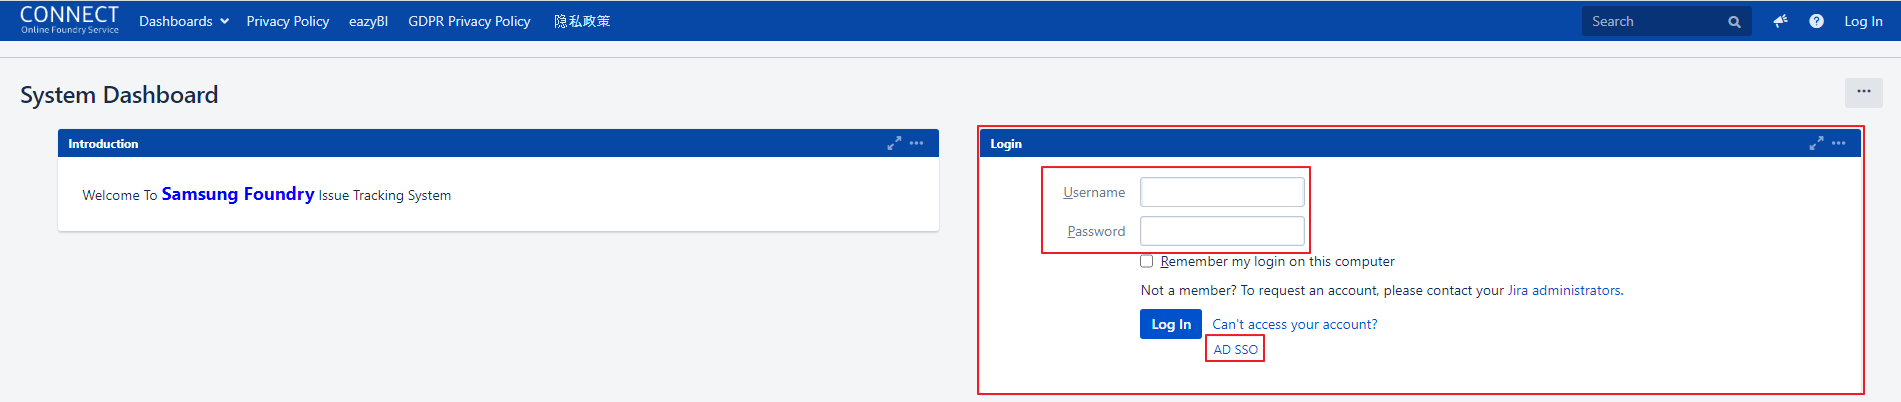Open GDPR Privacy Policy menu item
Image resolution: width=1901 pixels, height=402 pixels.
pos(469,21)
